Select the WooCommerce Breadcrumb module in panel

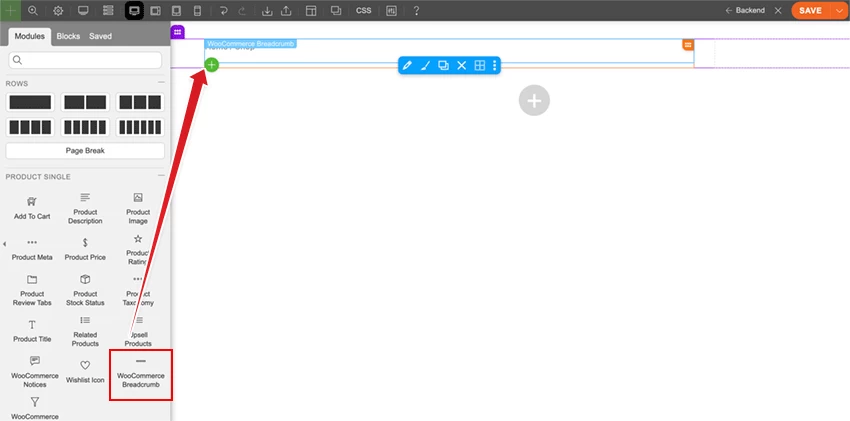click(x=141, y=375)
